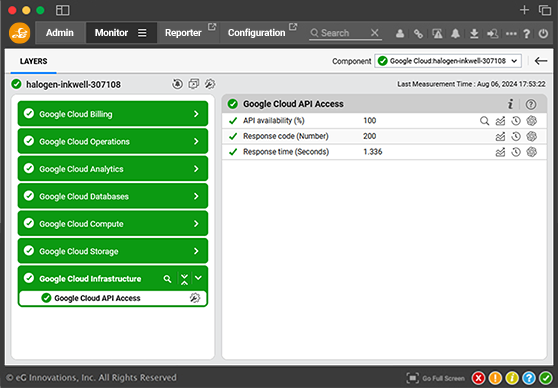Open the alarm warning triangle icon
Viewport: 558px width, 388px height.
[x=437, y=34]
